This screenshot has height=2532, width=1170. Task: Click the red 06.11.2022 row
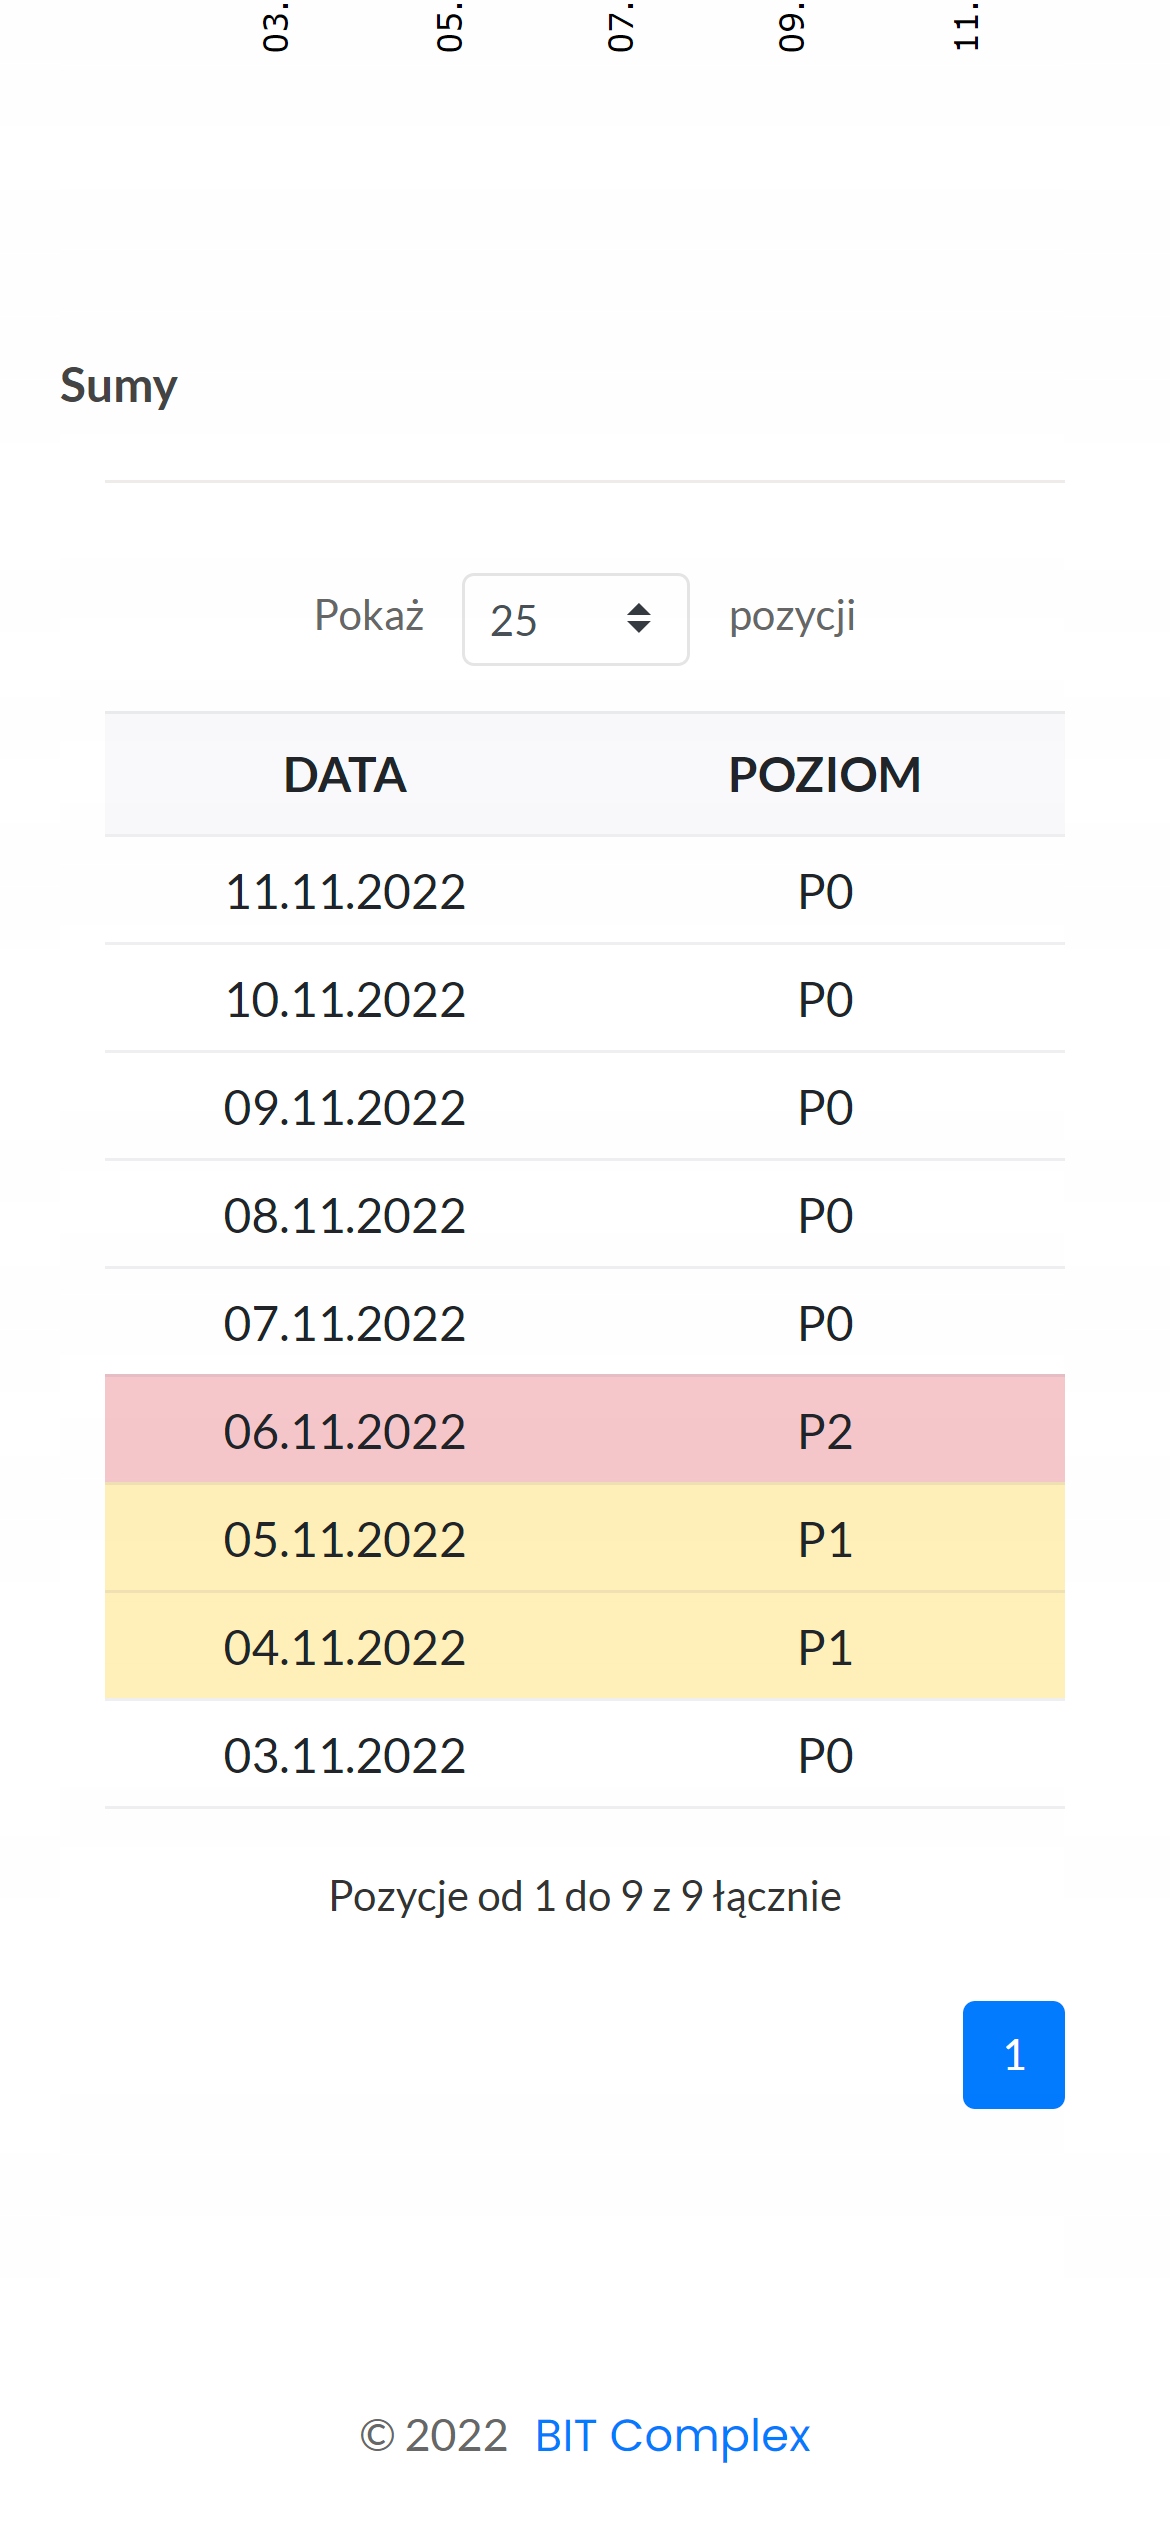coord(584,1431)
